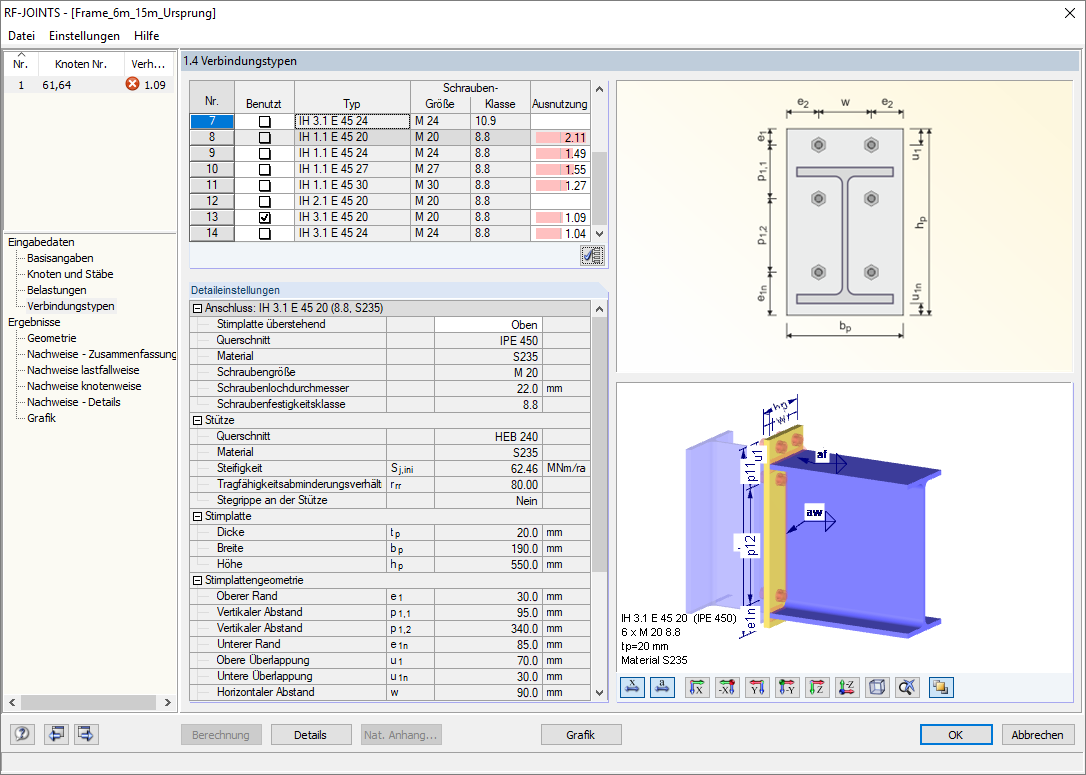
Task: Open the Hilfe menu
Action: point(146,35)
